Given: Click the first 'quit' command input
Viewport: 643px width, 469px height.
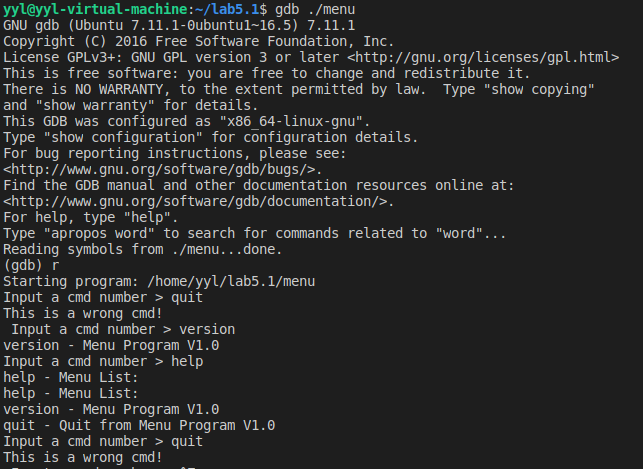Looking at the screenshot, I should coord(187,297).
